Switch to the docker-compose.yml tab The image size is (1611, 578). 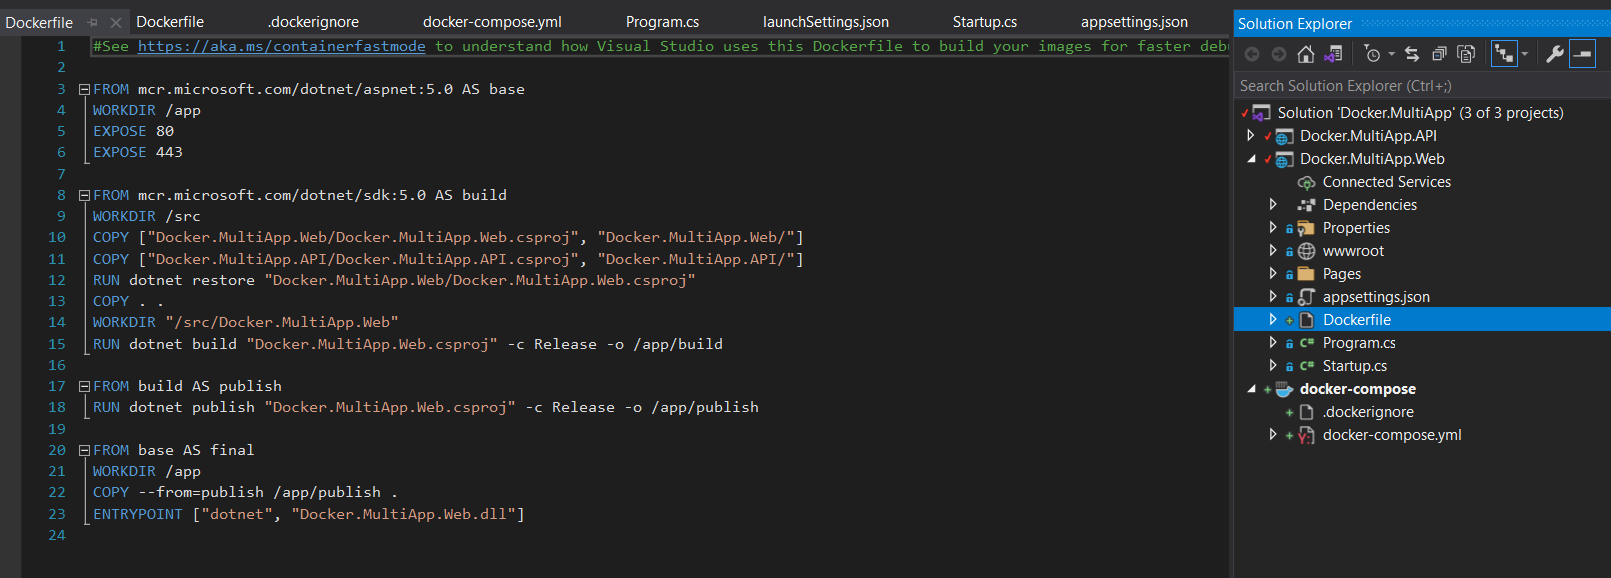click(492, 21)
